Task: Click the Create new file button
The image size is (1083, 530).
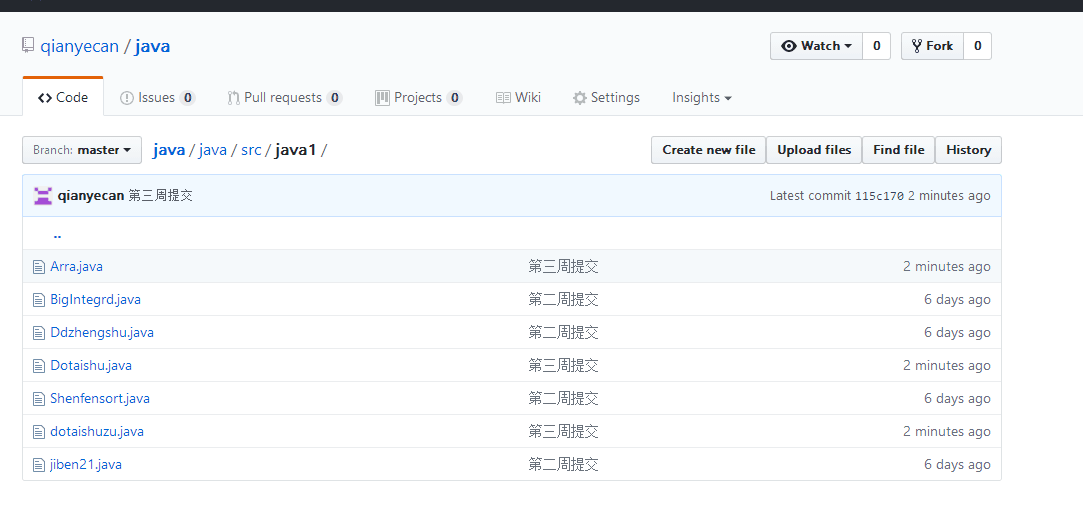Action: (x=709, y=150)
